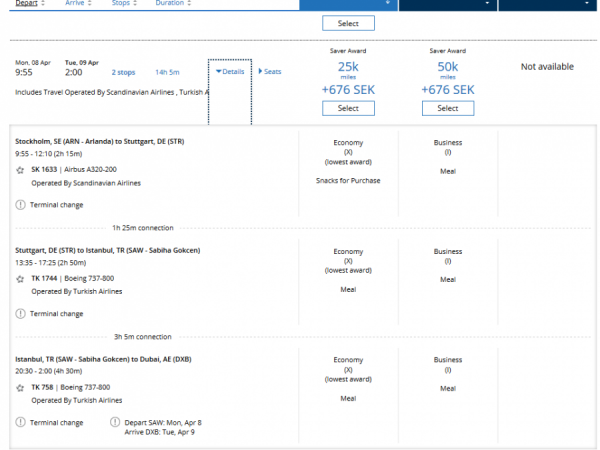Click Terminal change alert icon for Stuttgart–Istanbul
Screen dimensions: 600x450
click(21, 314)
